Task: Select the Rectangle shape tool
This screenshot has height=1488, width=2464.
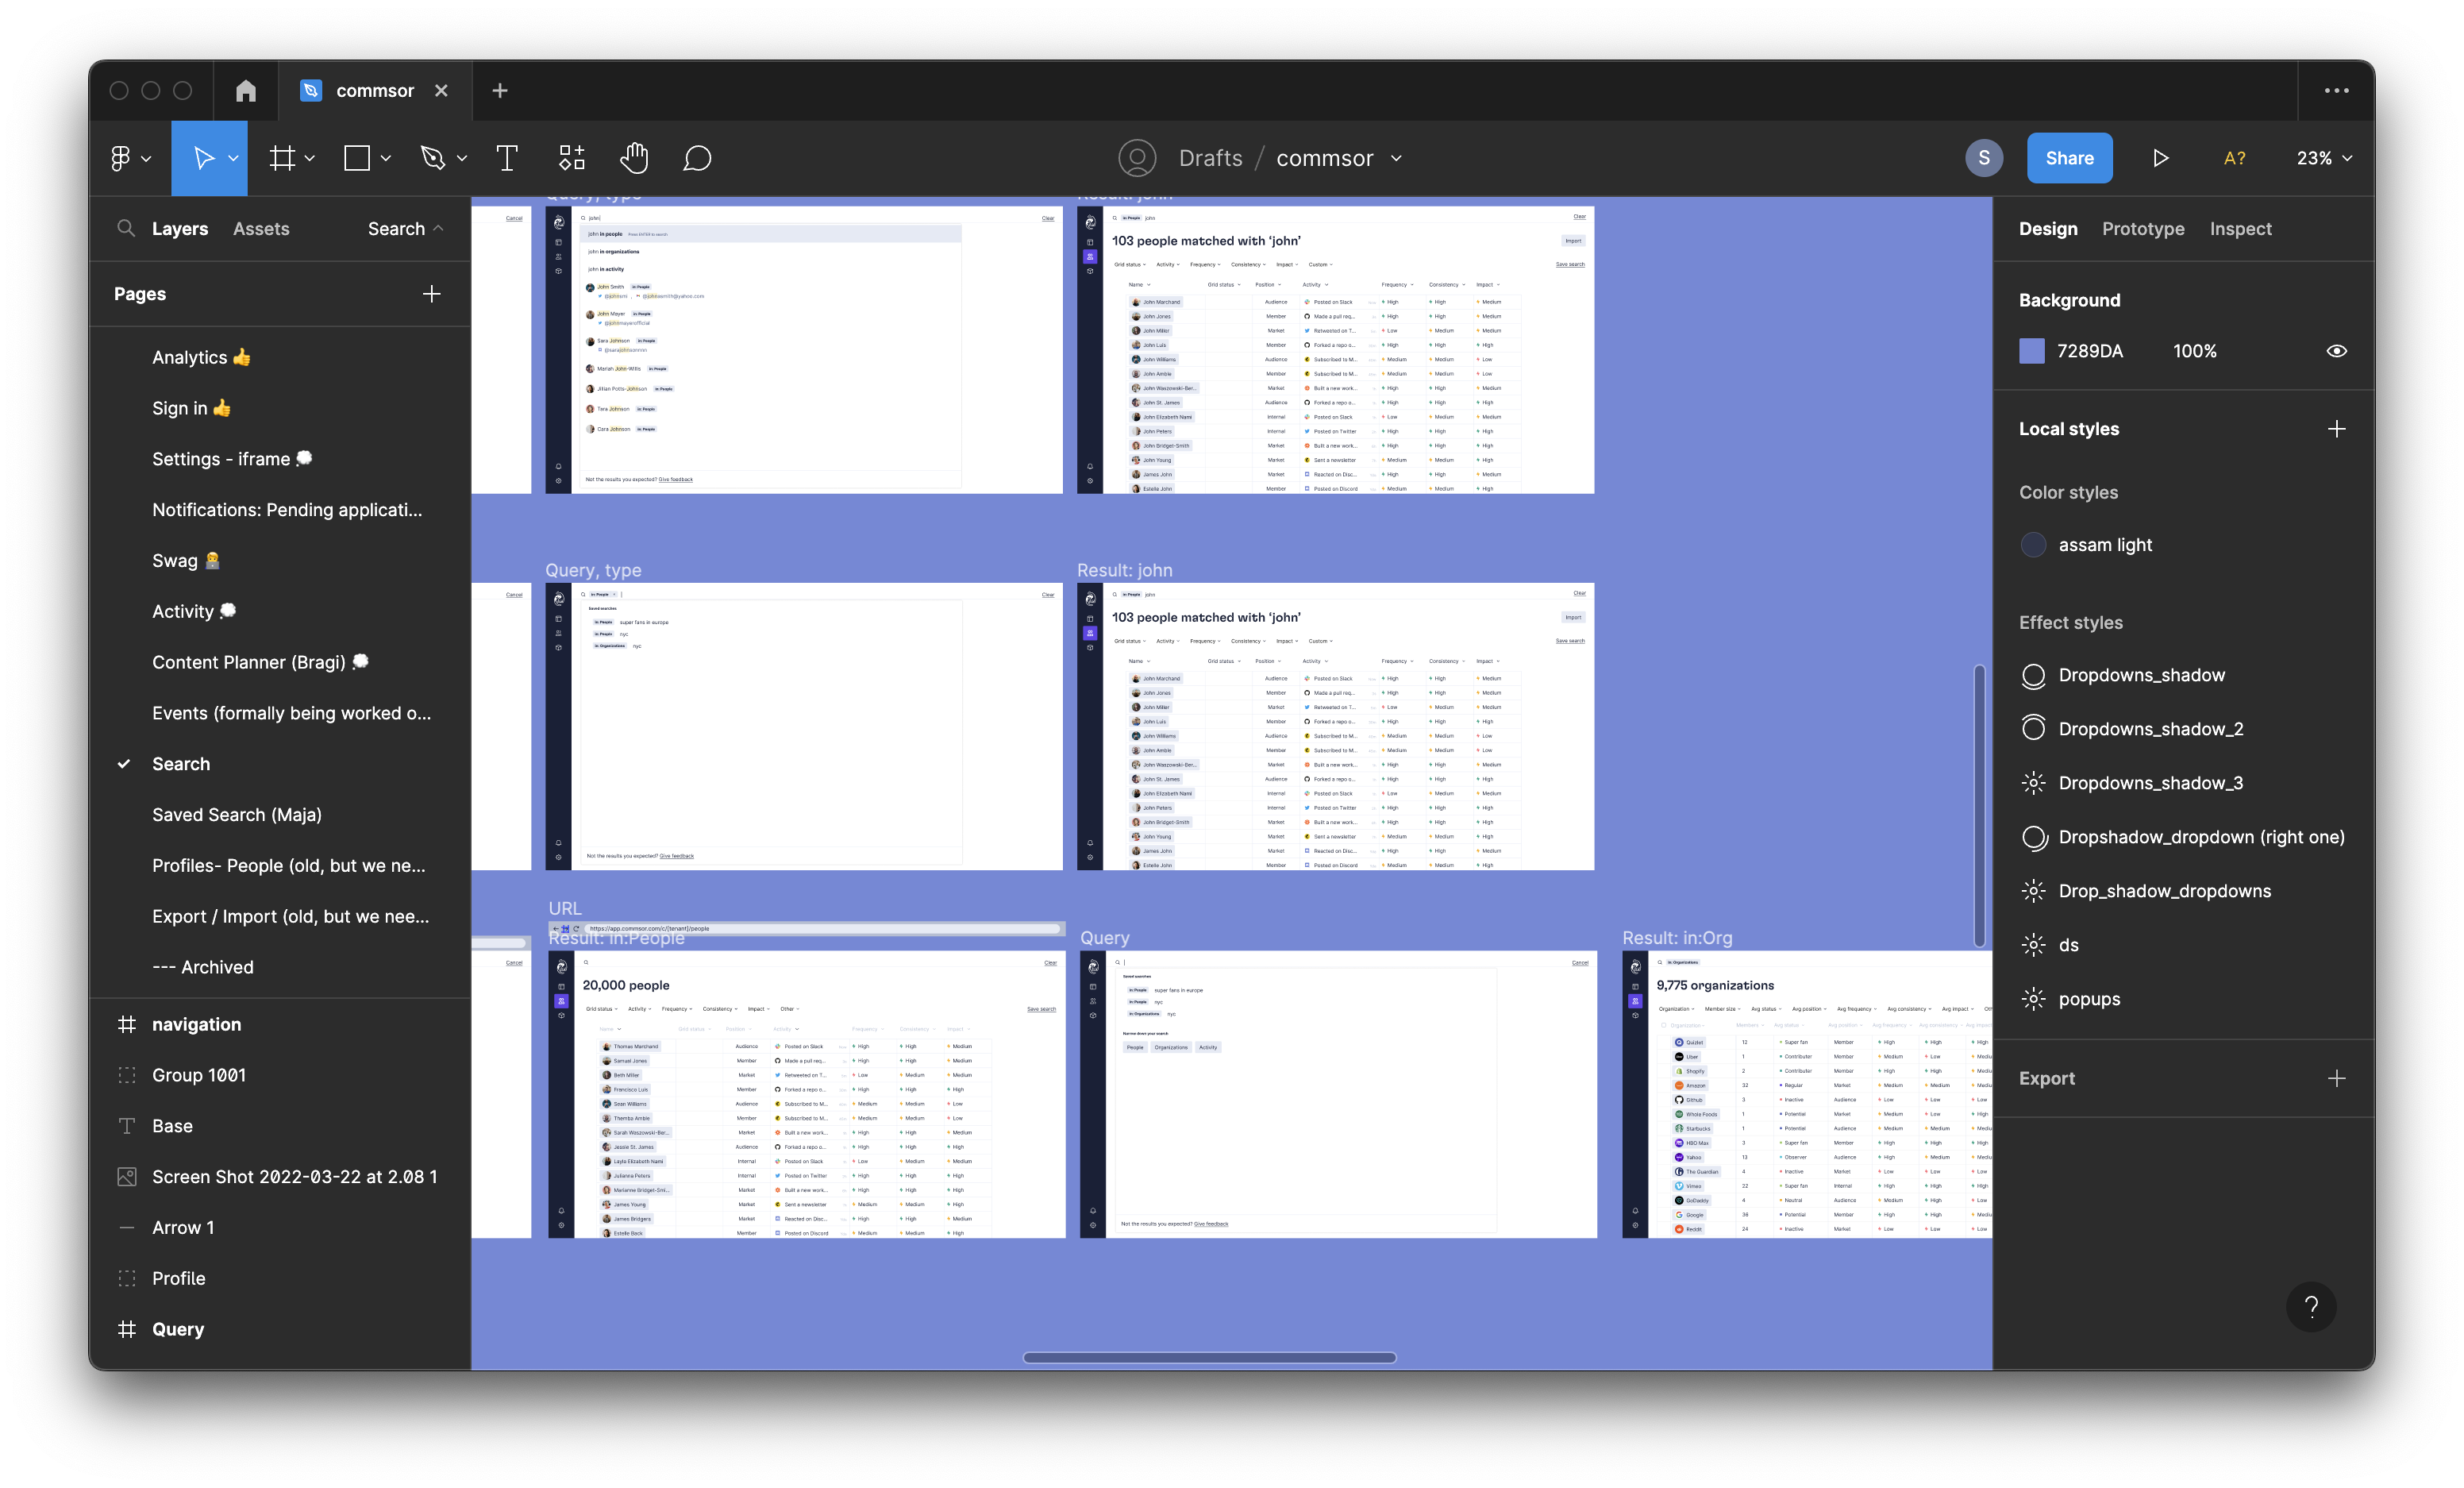Action: [x=357, y=158]
